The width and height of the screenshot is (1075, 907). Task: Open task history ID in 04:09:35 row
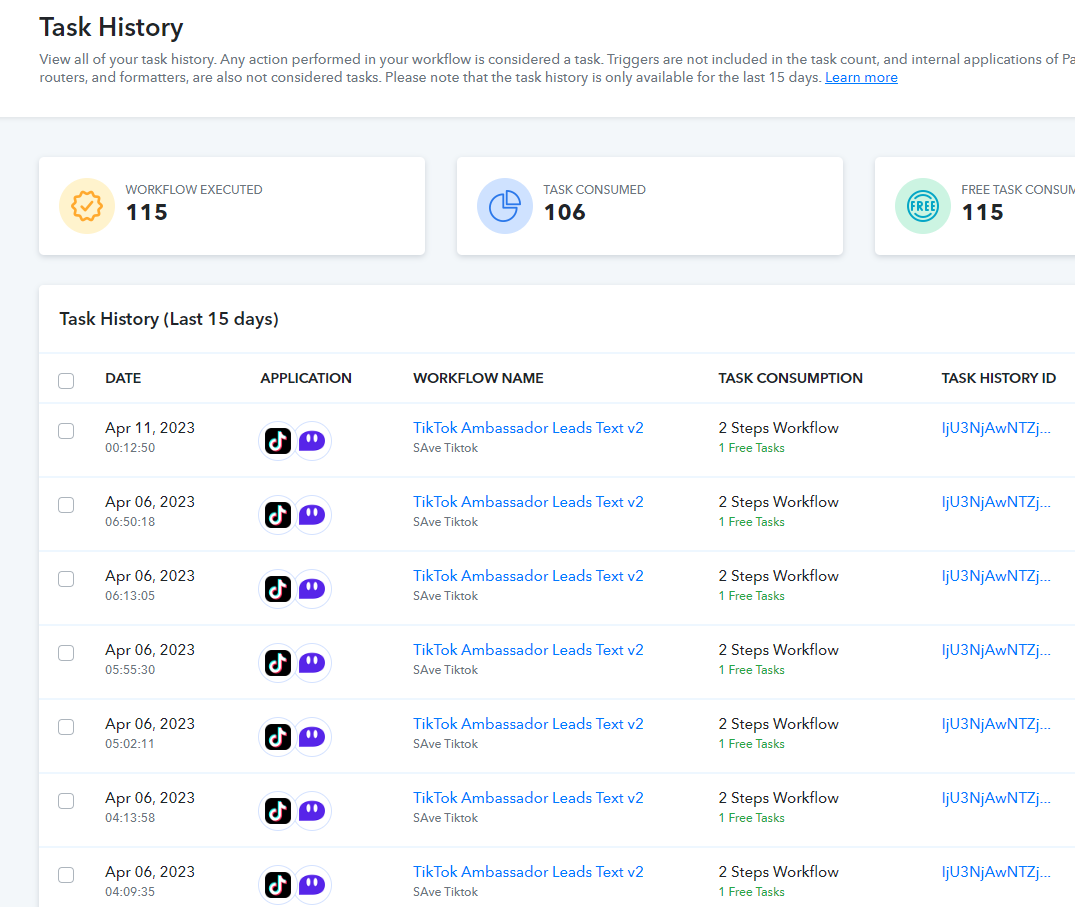coord(995,872)
